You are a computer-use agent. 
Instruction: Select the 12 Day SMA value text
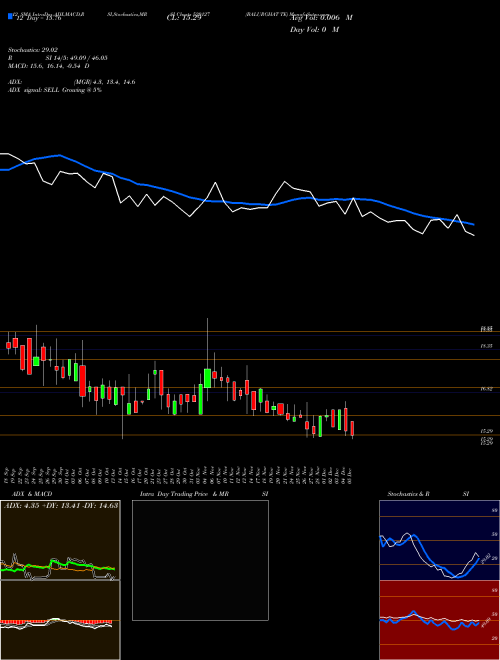pos(38,18)
